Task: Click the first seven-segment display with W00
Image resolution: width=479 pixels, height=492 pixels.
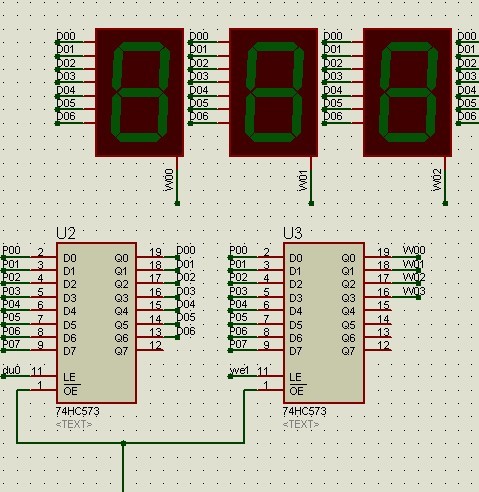Action: click(x=139, y=92)
